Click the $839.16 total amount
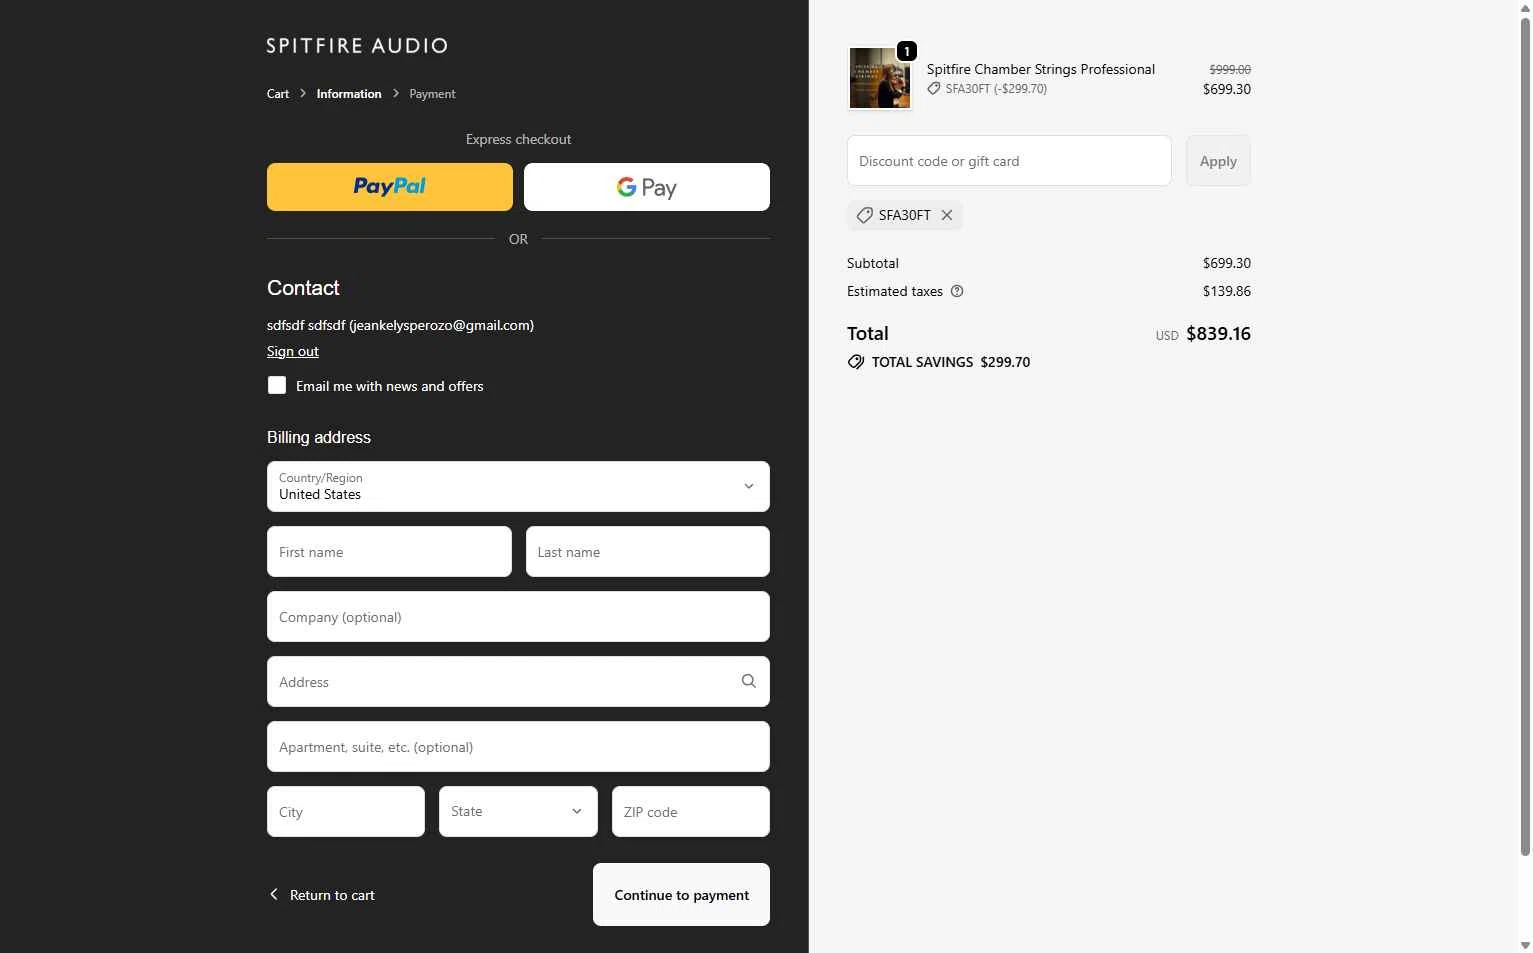The height and width of the screenshot is (953, 1533). [1218, 334]
